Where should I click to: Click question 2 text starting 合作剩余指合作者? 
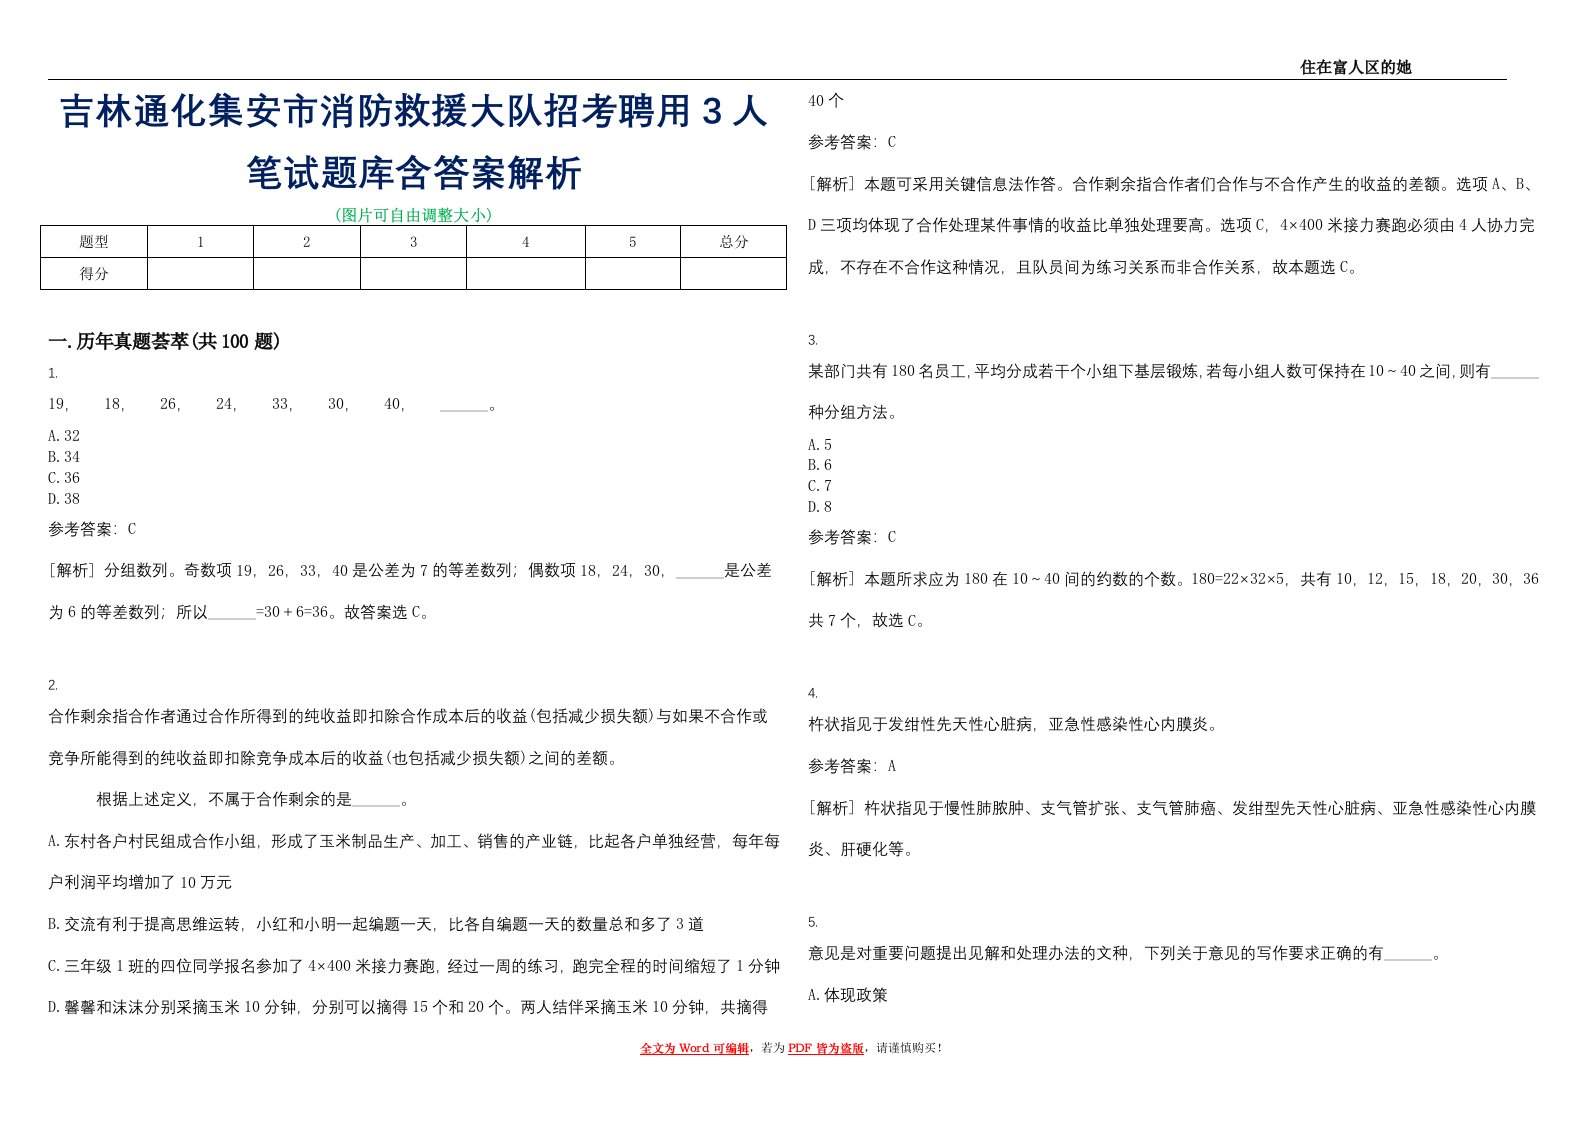[409, 737]
